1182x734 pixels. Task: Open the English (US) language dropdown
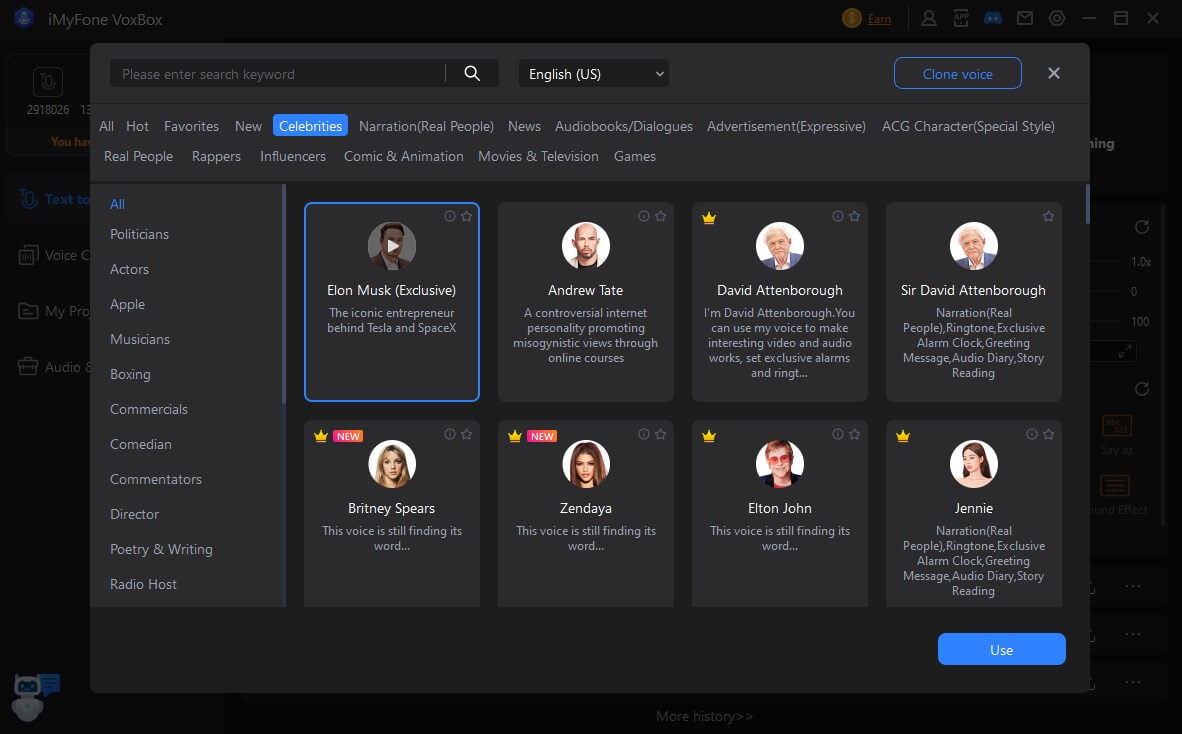[x=594, y=74]
